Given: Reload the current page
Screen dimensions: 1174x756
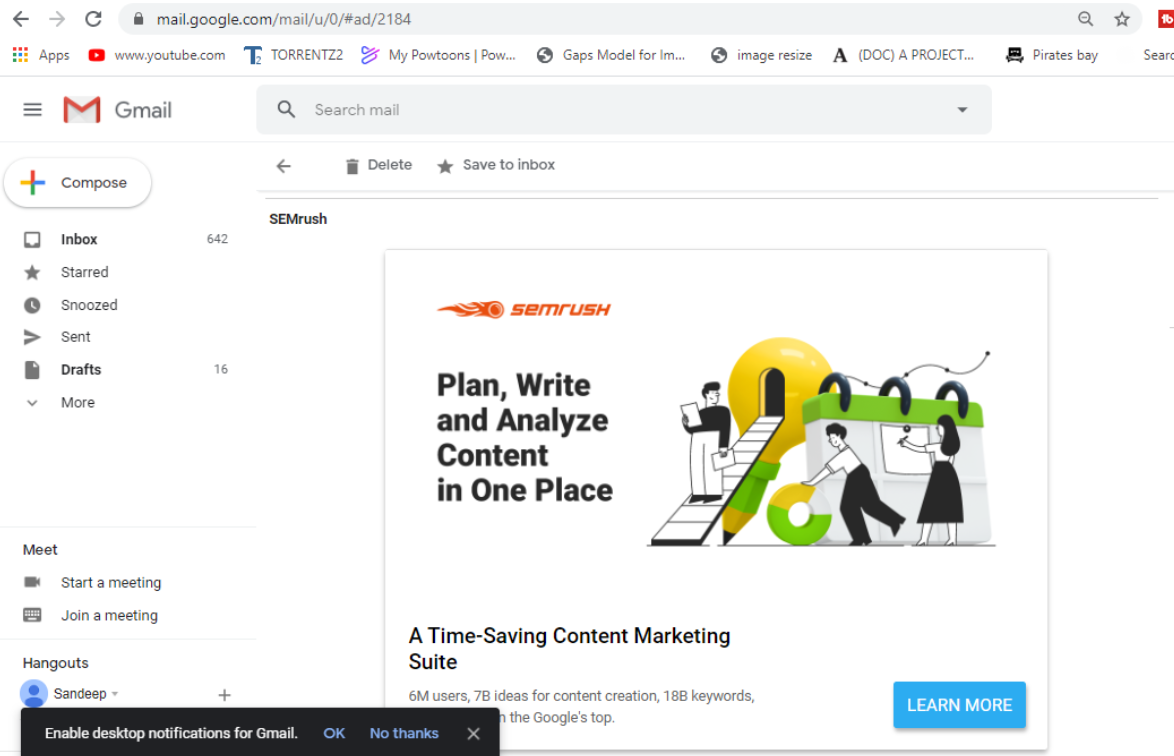Looking at the screenshot, I should [93, 19].
